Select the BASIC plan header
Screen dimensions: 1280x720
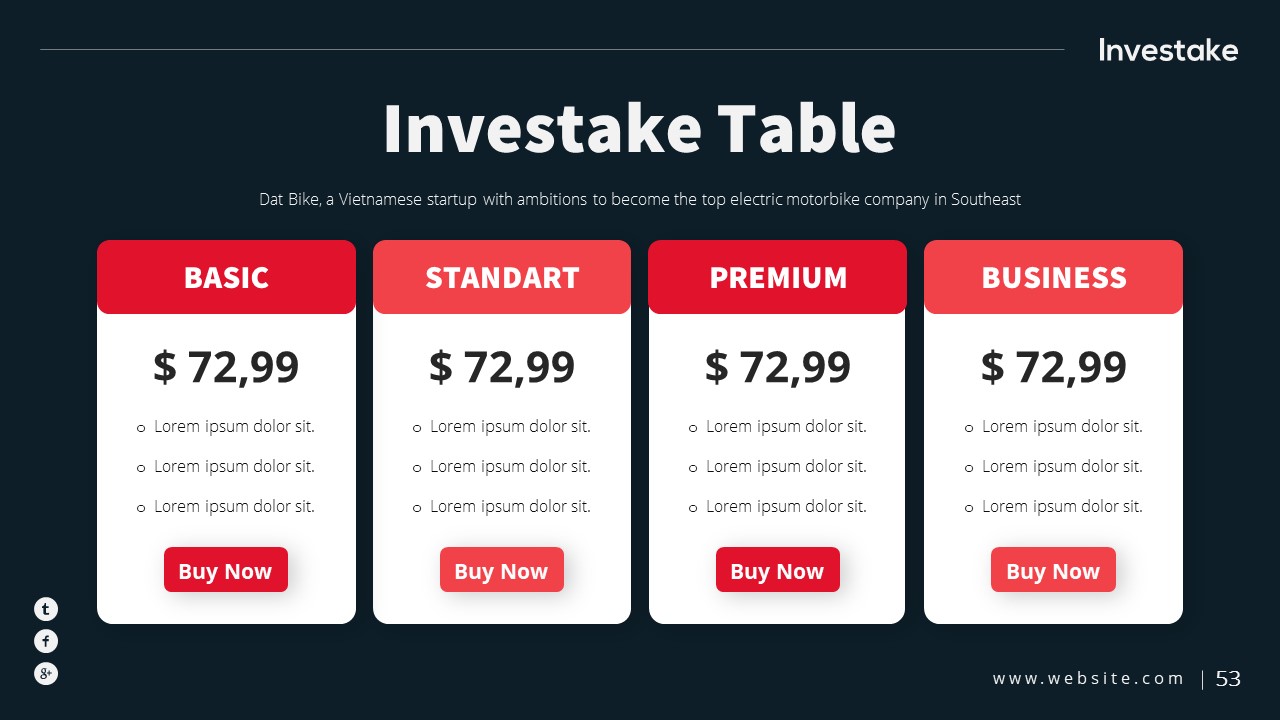[226, 277]
